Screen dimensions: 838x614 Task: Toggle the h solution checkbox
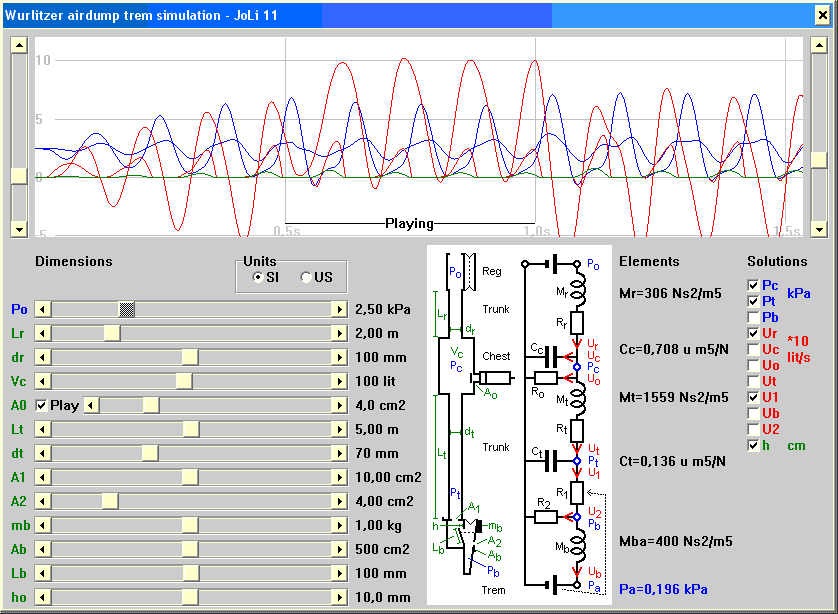coord(753,445)
